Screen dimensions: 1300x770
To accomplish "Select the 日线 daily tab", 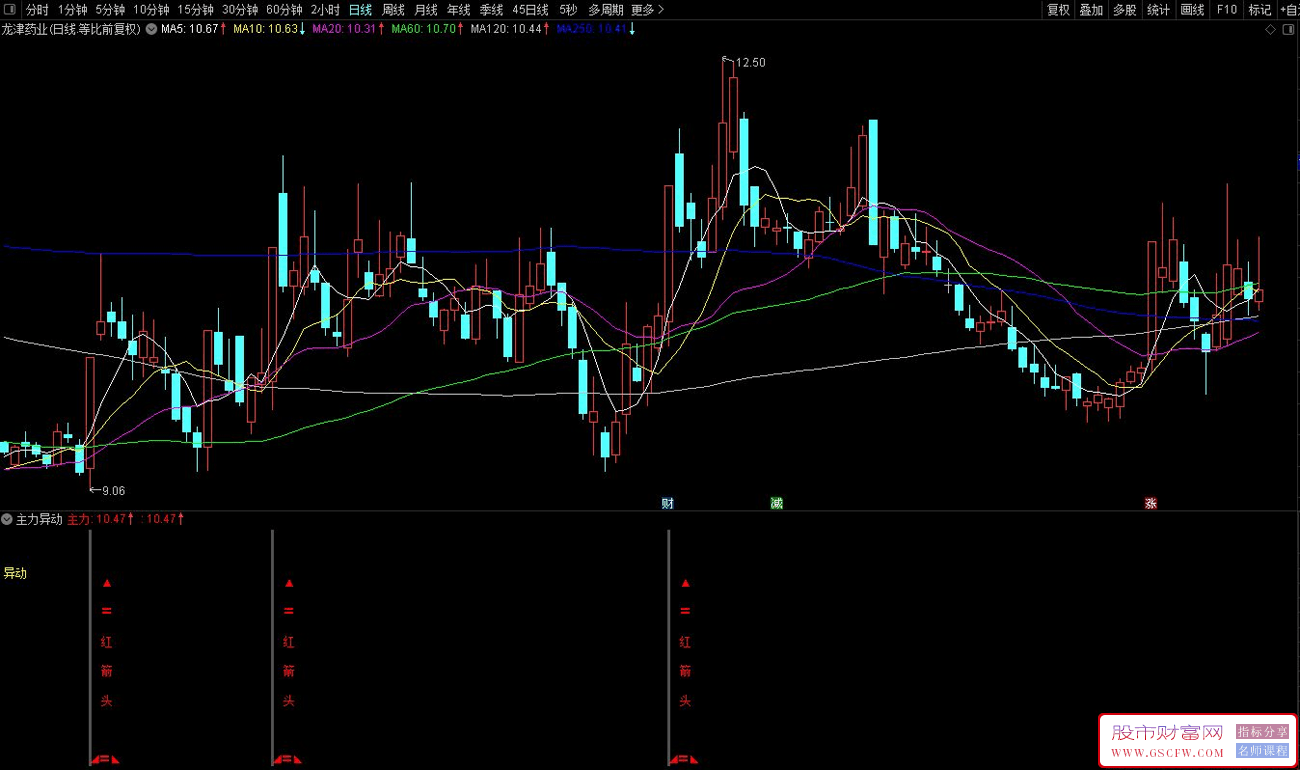I will (x=360, y=10).
